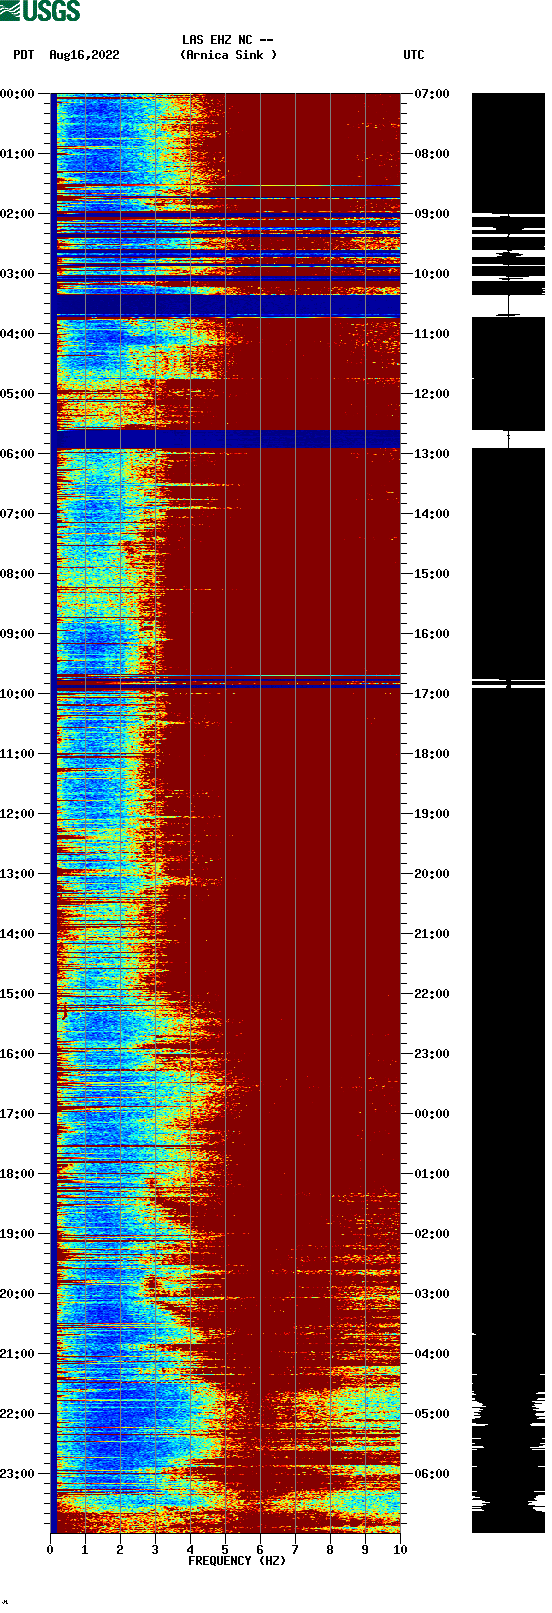Click the 19:00 PDT time label

[x=18, y=1234]
